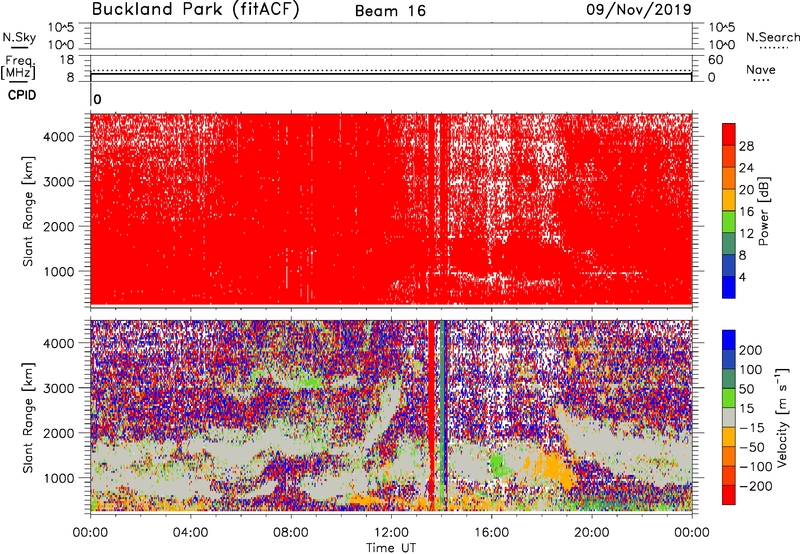Click the "50" label on velocity color bar
Image resolution: width=800 pixels, height=554 pixels.
click(x=746, y=389)
